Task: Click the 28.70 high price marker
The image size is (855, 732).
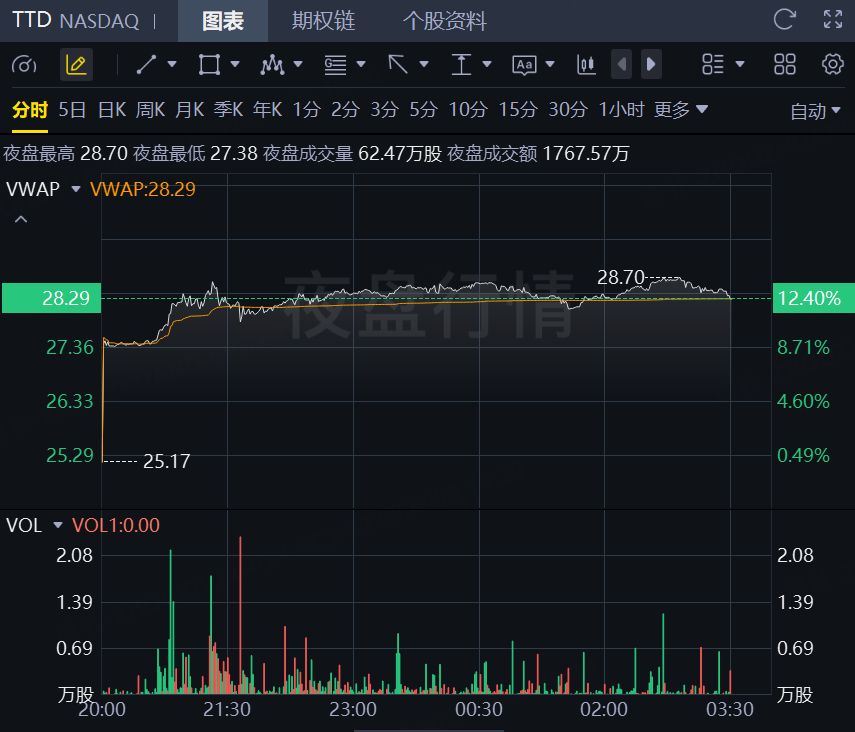Action: click(x=621, y=278)
